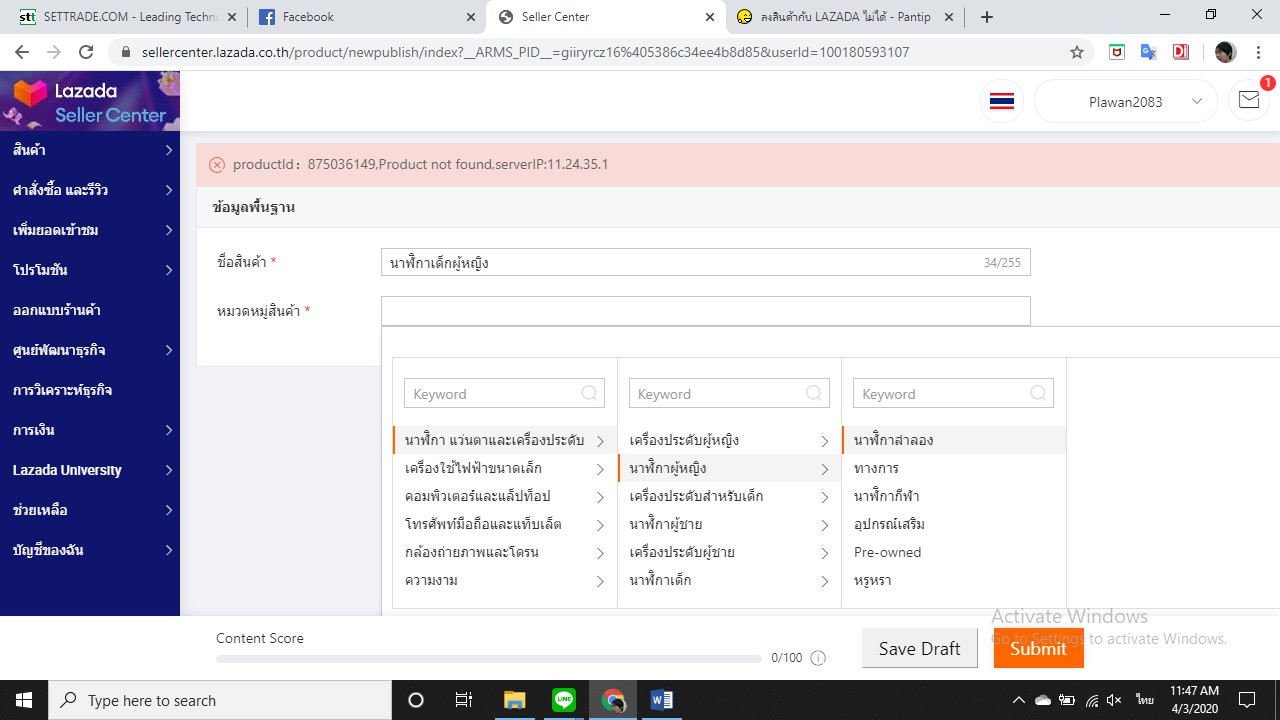Select category ความงาม
The width and height of the screenshot is (1280, 720).
[505, 580]
